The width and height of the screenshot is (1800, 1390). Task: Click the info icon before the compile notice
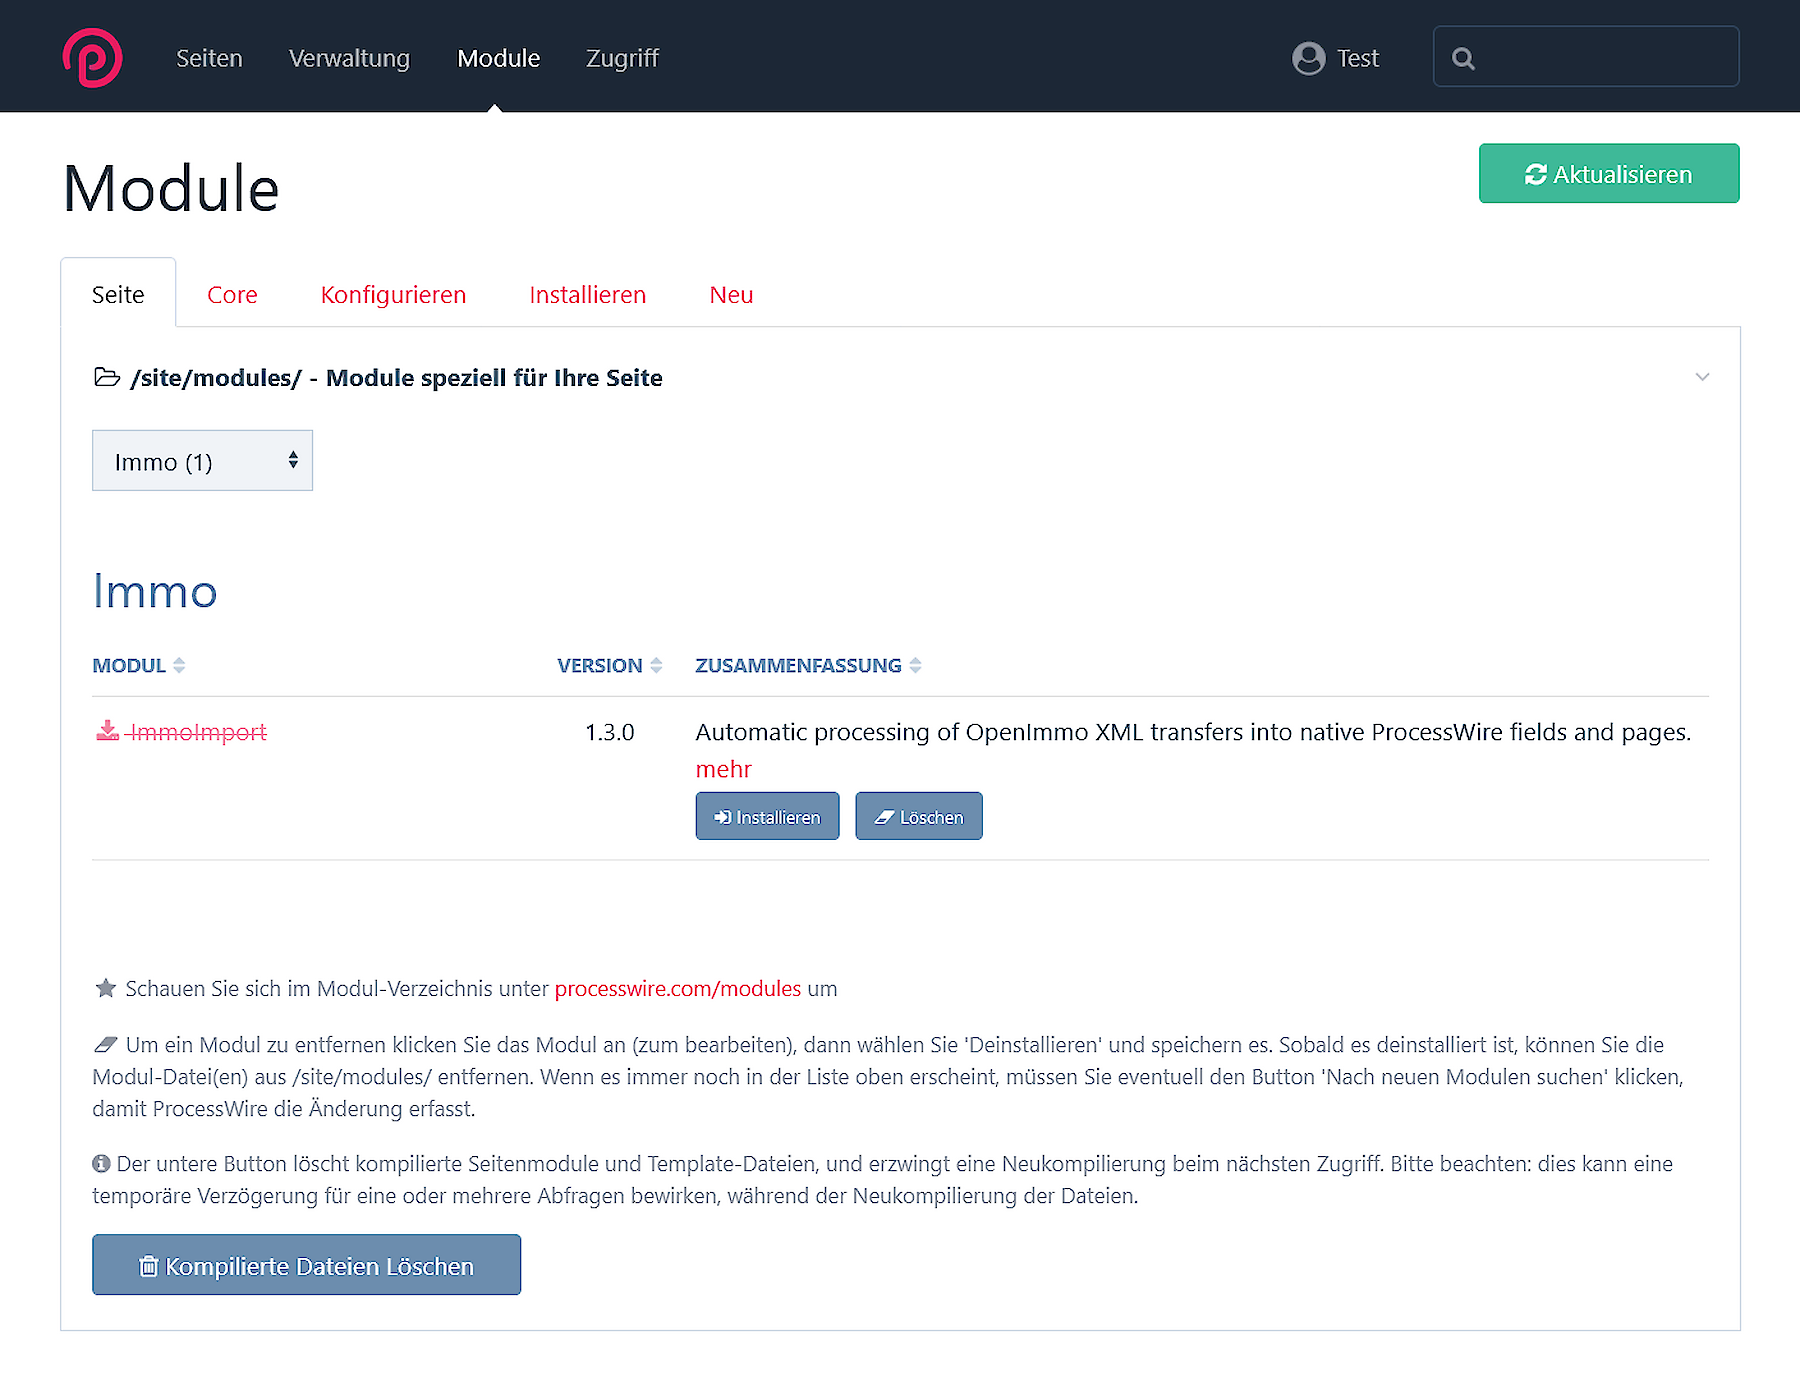[x=100, y=1163]
